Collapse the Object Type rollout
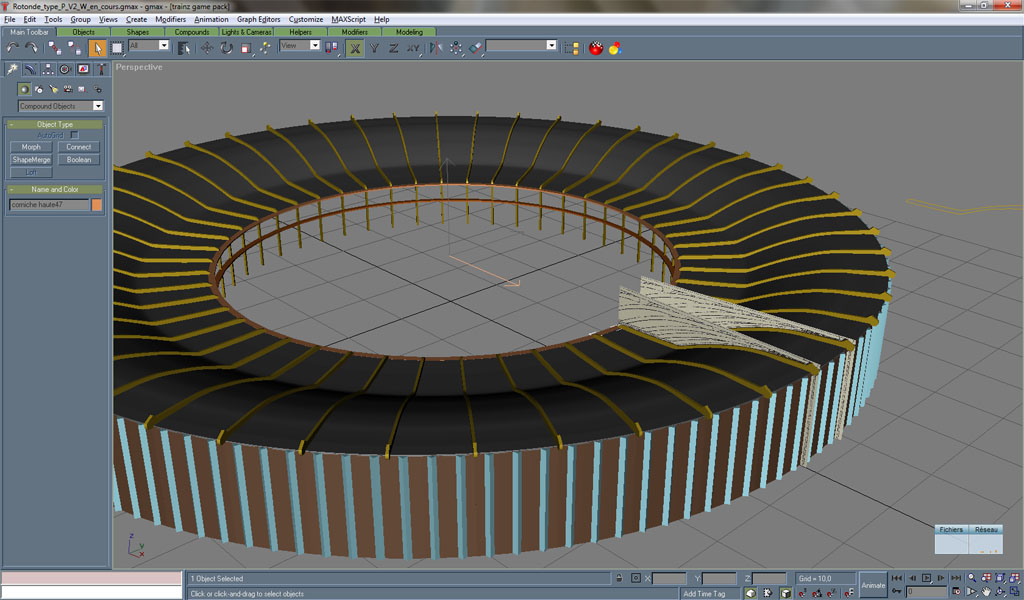Viewport: 1024px width, 600px height. [x=55, y=124]
